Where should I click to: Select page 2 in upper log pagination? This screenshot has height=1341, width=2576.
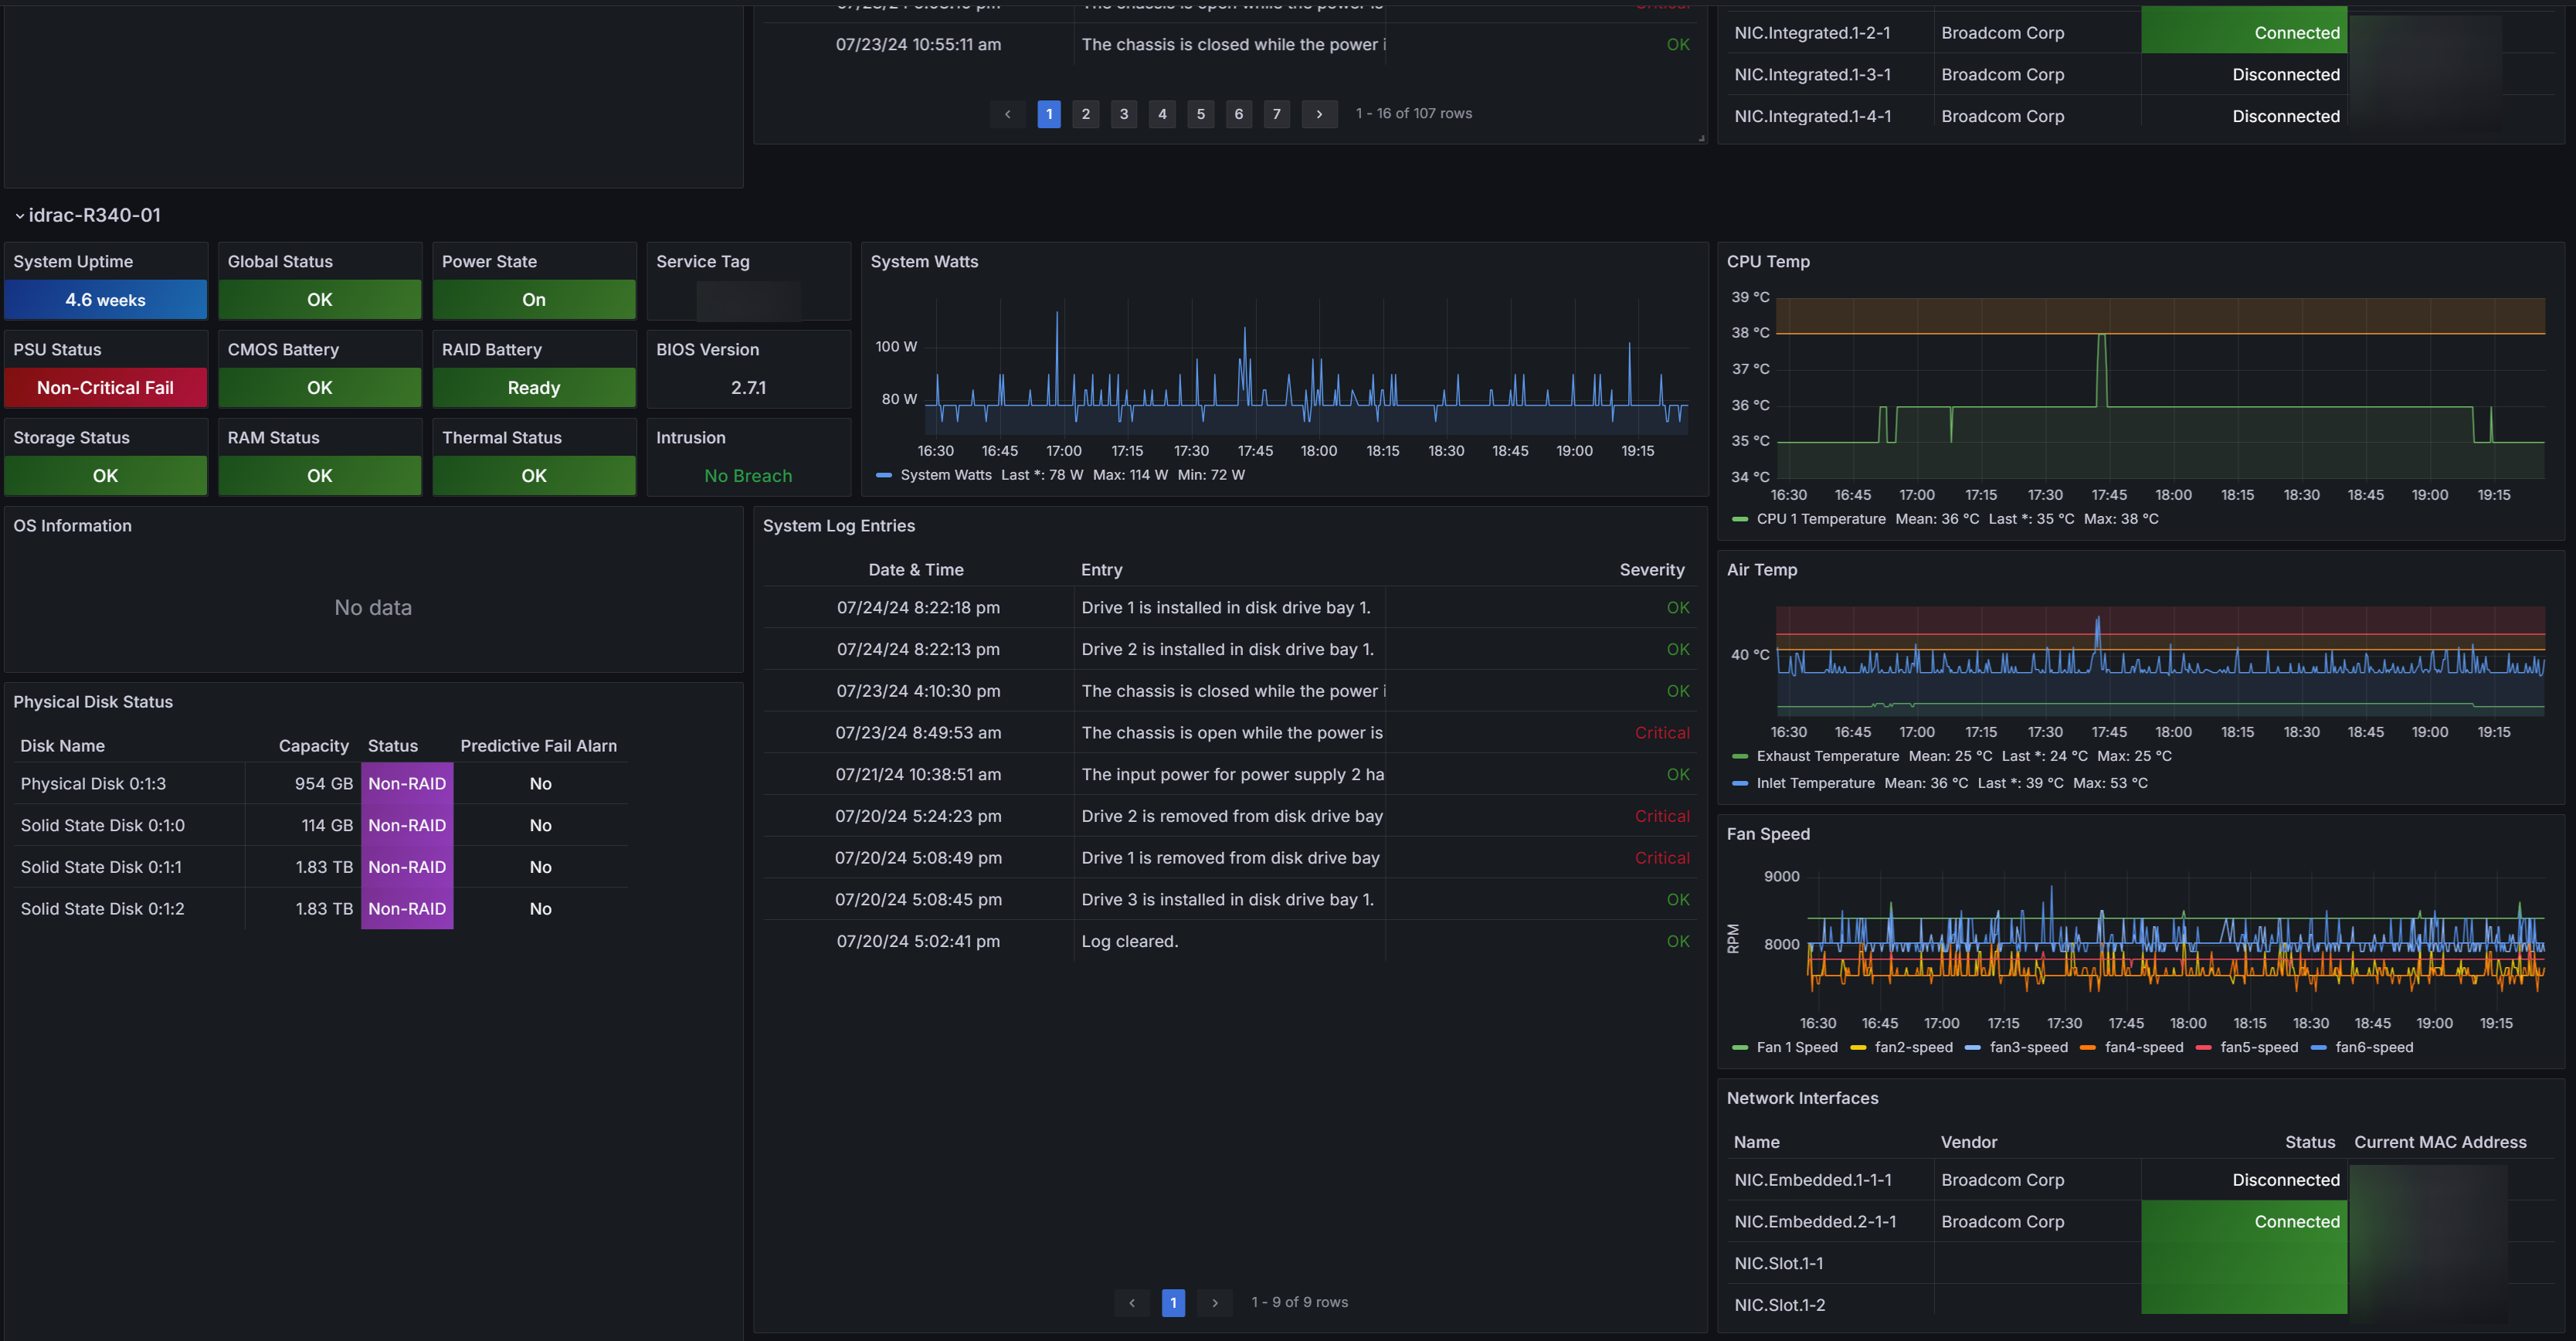[x=1085, y=114]
